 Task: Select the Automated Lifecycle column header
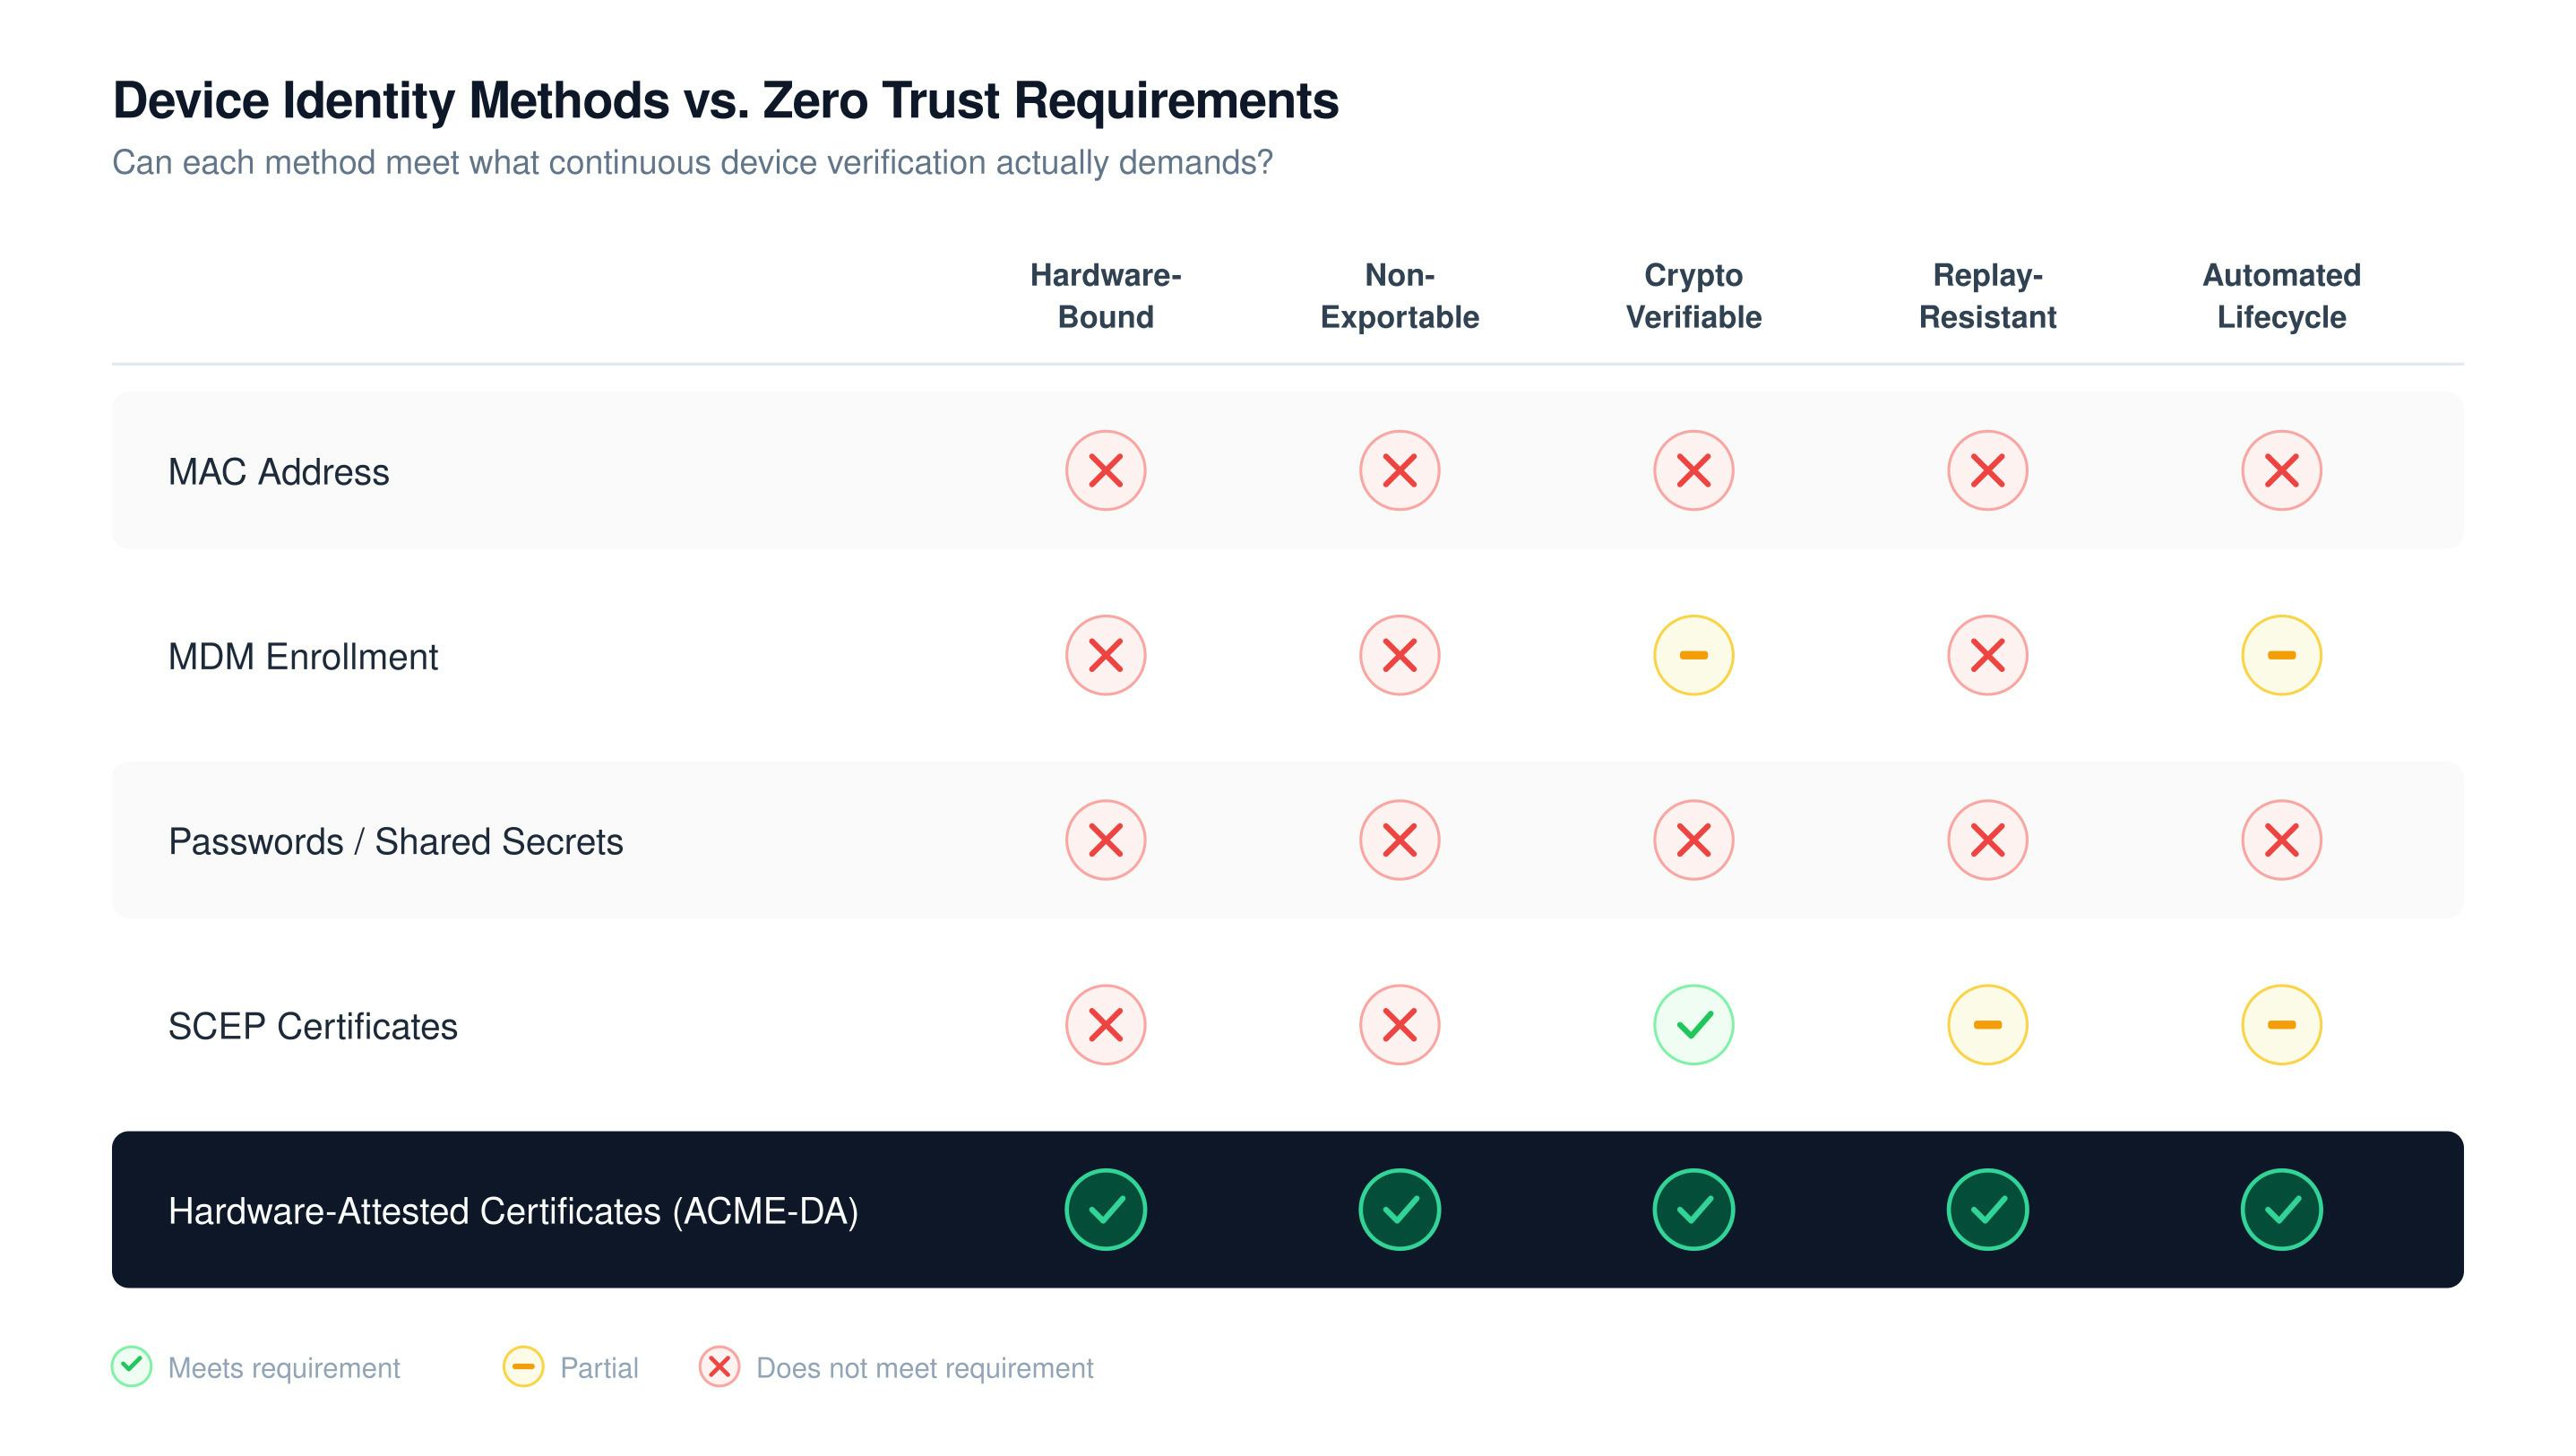[x=2281, y=296]
